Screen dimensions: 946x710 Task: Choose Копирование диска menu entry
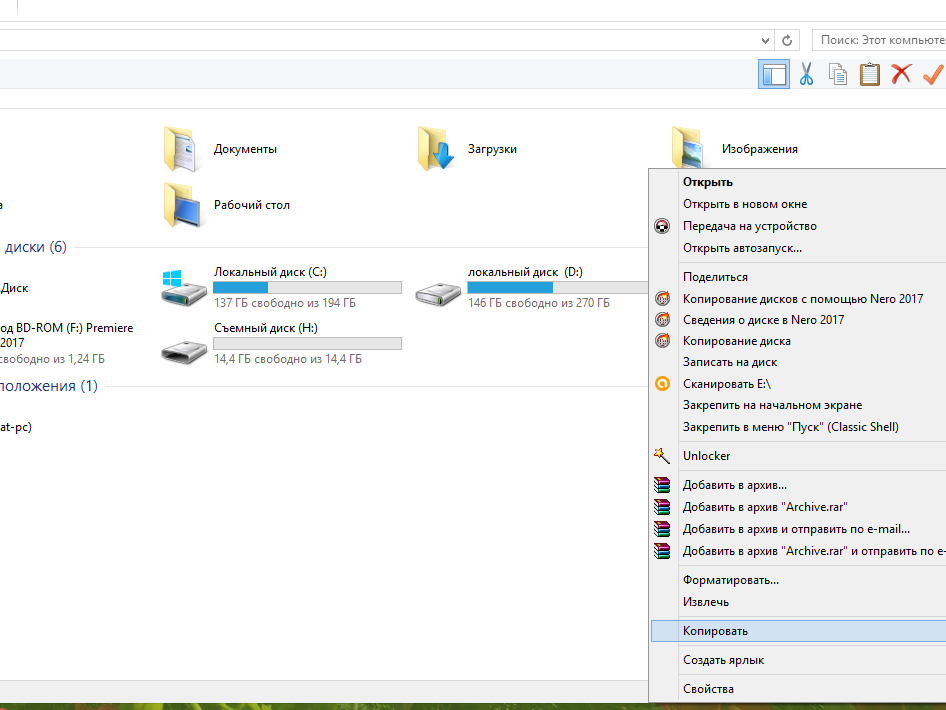[798, 341]
